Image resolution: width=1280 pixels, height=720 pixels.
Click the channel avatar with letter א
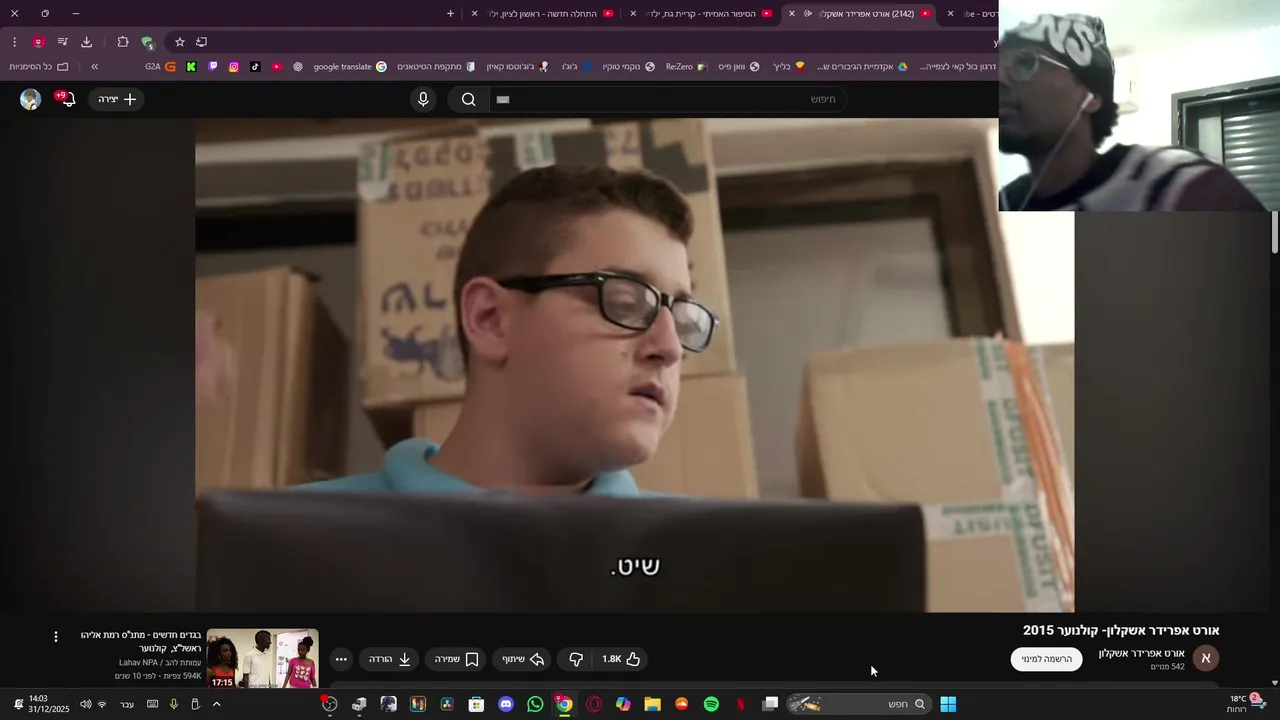[x=1205, y=658]
